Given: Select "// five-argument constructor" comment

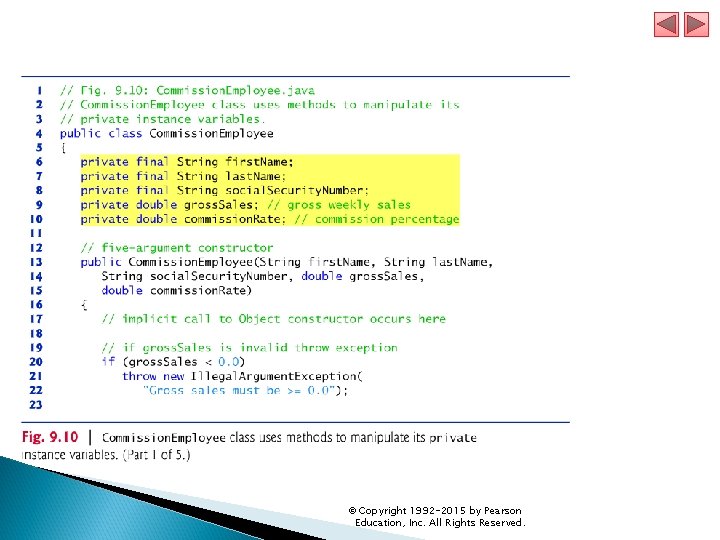Looking at the screenshot, I should pyautogui.click(x=177, y=248).
